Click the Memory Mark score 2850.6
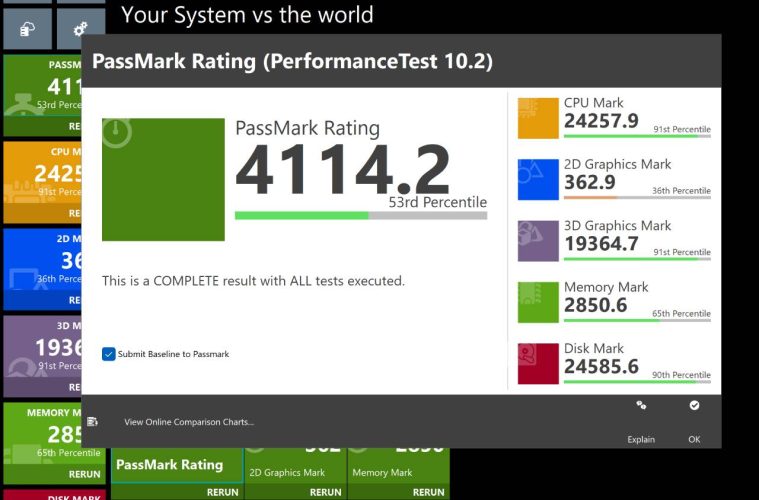The image size is (759, 500). pyautogui.click(x=595, y=305)
